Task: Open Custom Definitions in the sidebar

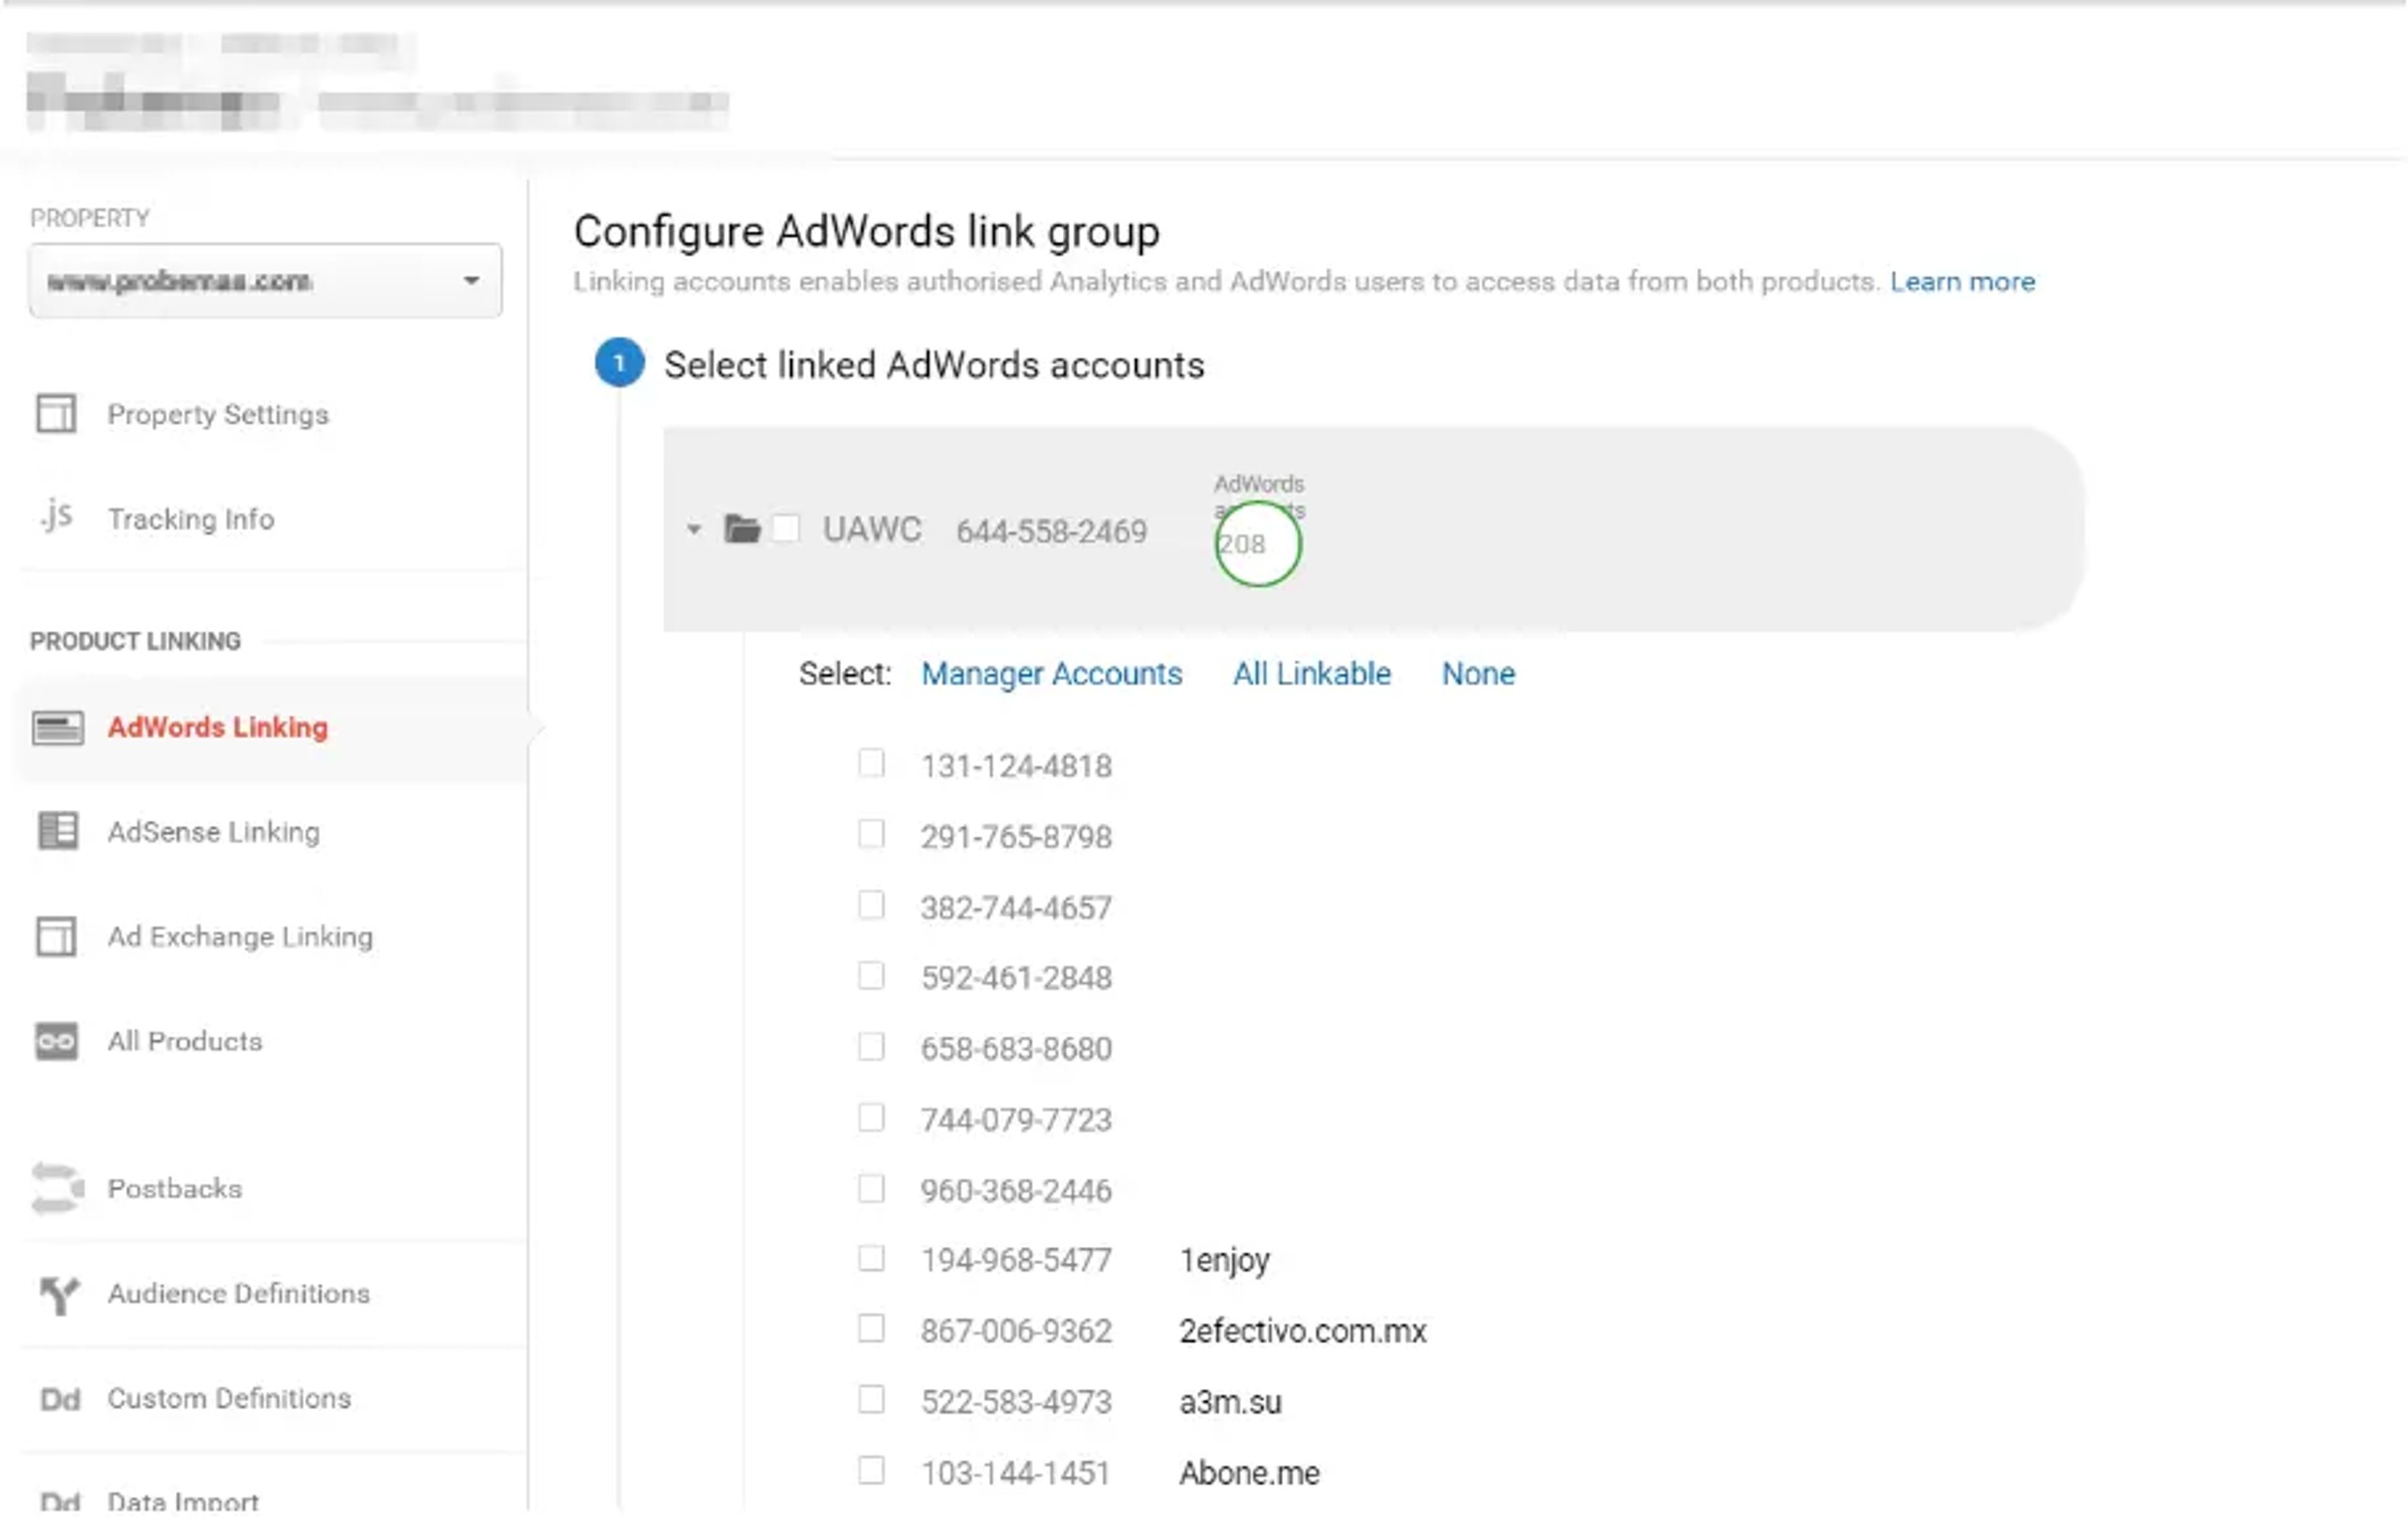Action: tap(229, 1398)
